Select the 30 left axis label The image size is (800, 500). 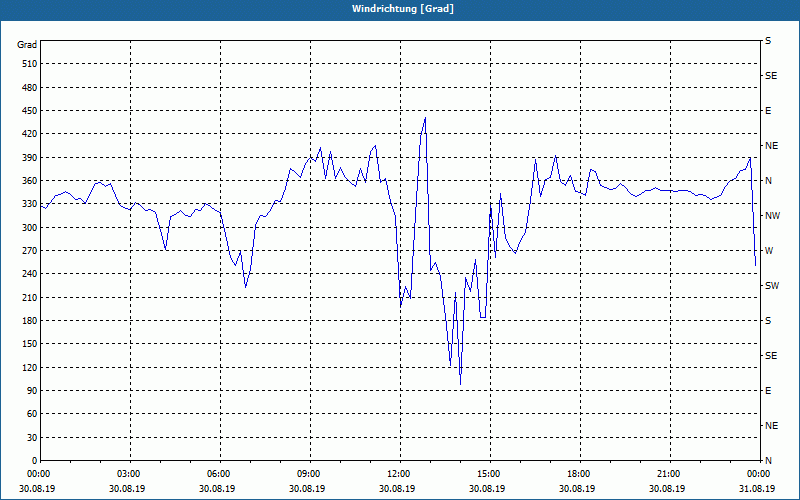coord(31,438)
